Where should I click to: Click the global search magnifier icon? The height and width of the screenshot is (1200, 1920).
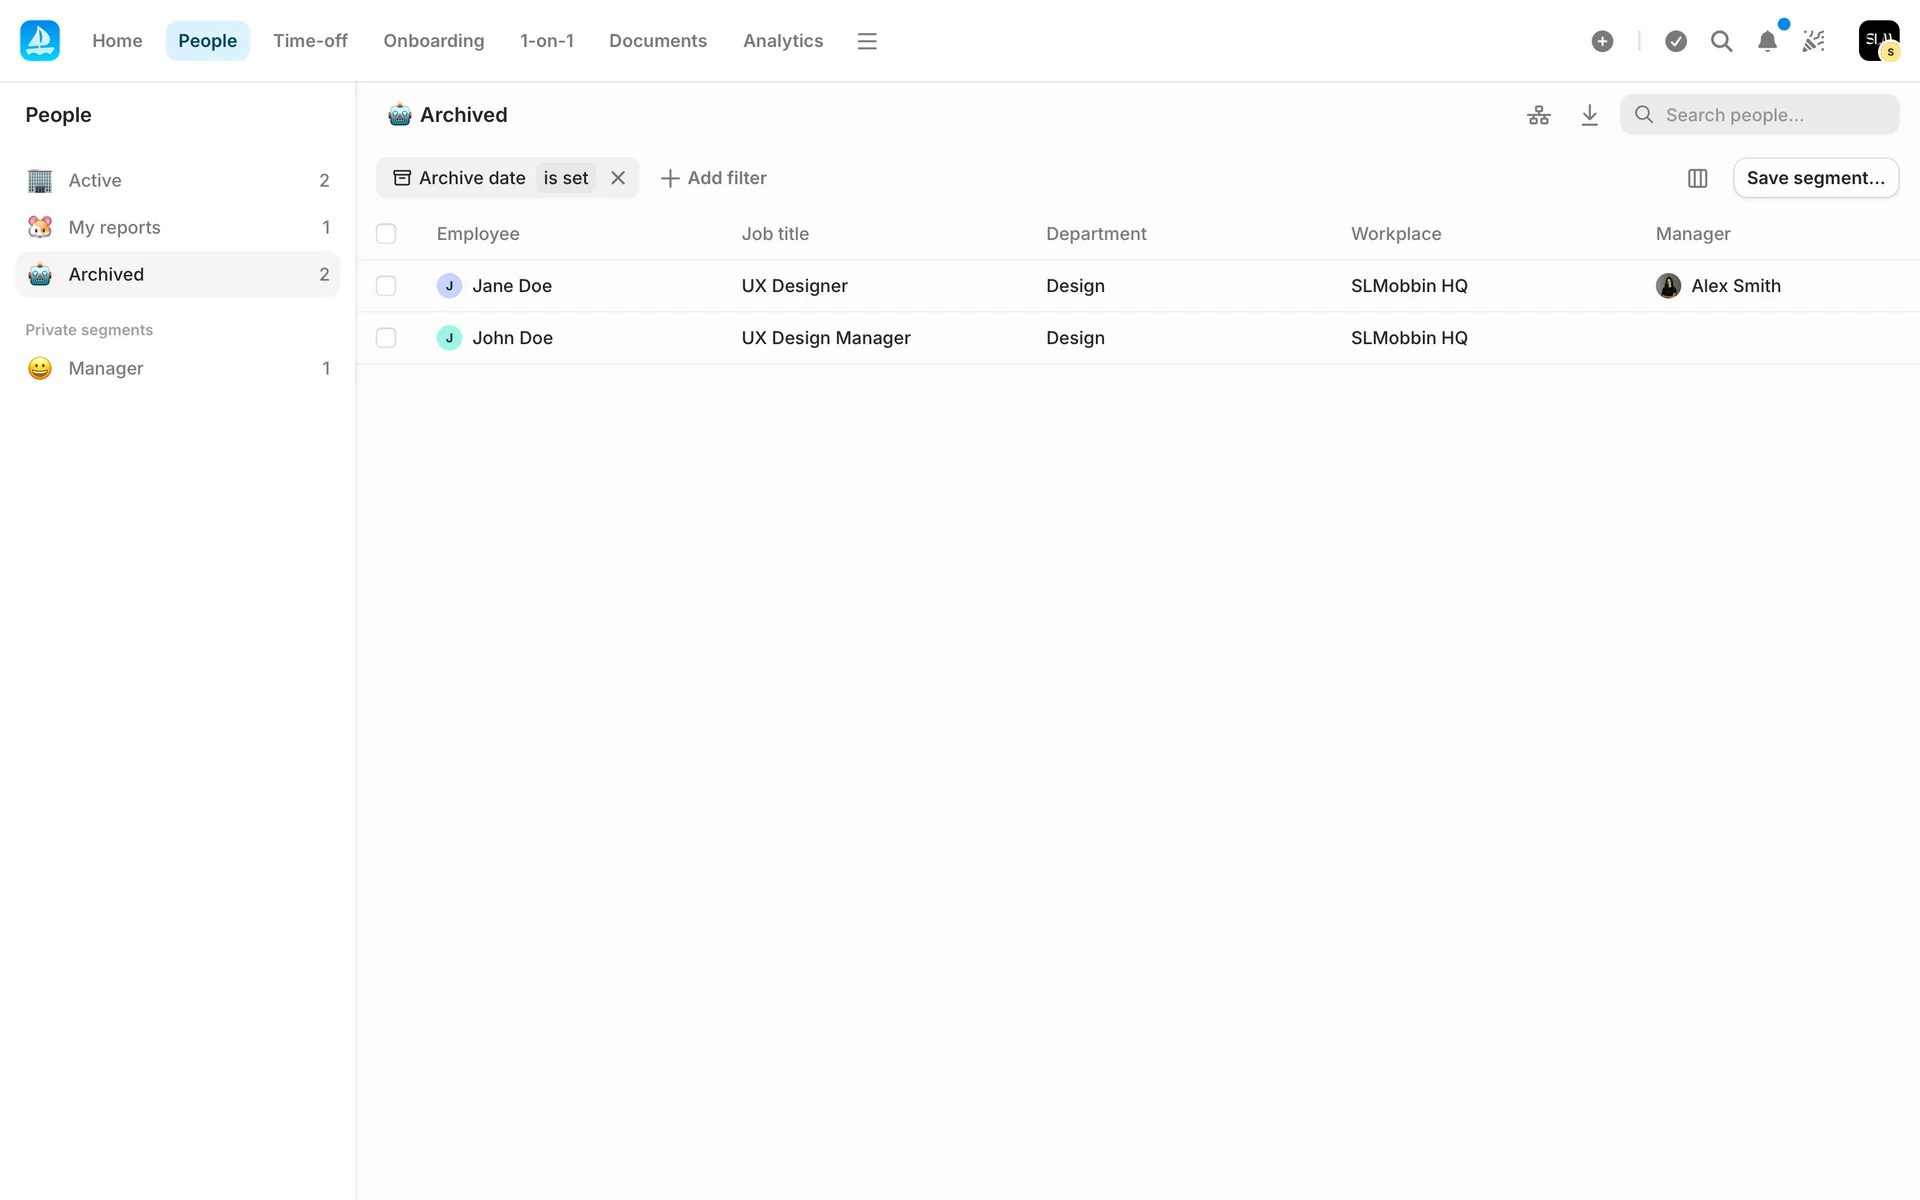tap(1721, 41)
